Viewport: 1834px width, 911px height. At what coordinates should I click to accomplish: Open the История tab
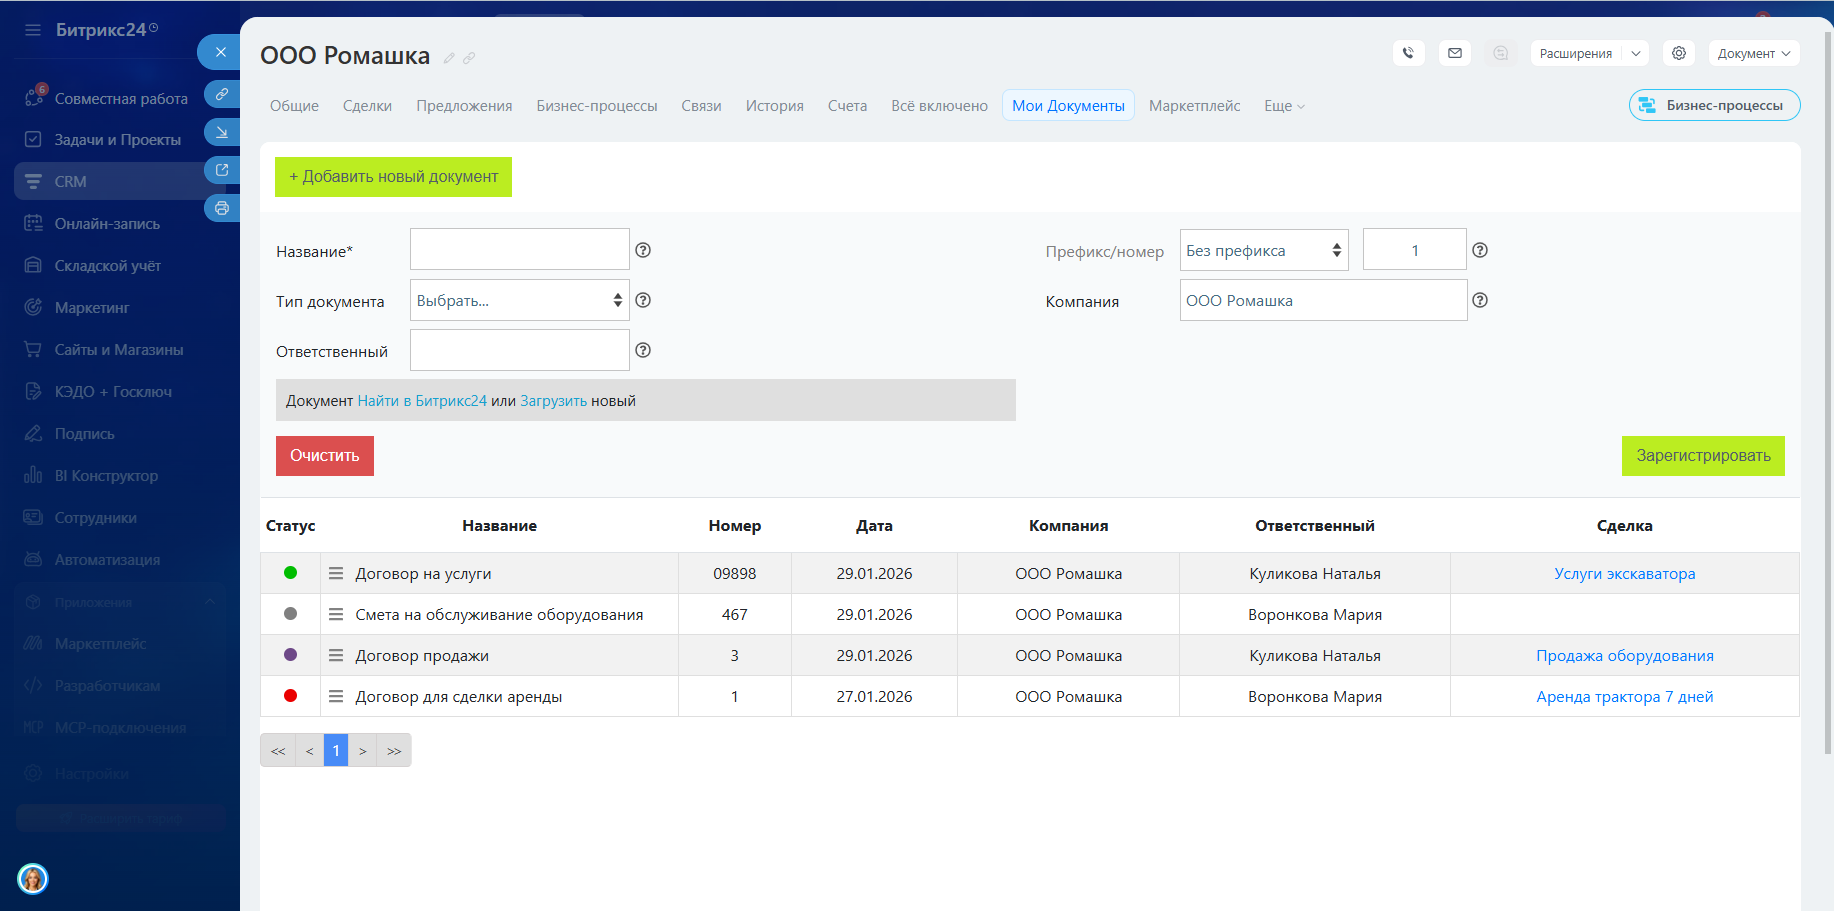click(x=774, y=106)
